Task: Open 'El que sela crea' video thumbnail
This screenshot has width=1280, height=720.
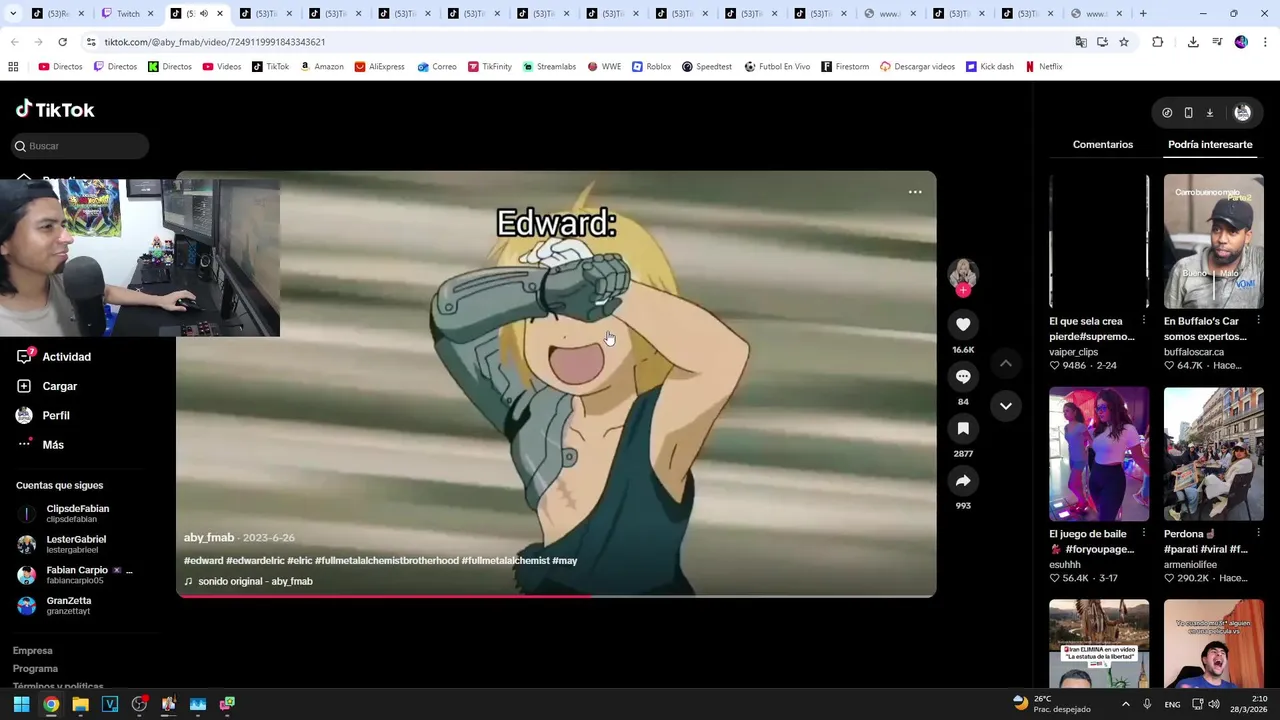Action: pyautogui.click(x=1099, y=241)
